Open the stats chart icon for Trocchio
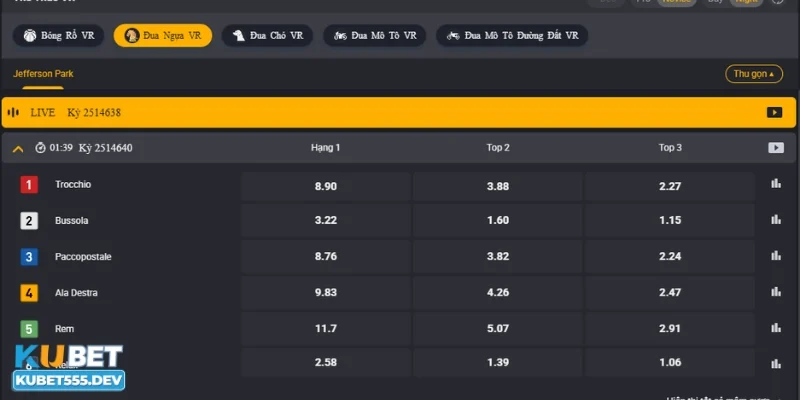Image resolution: width=800 pixels, height=400 pixels. pos(775,184)
